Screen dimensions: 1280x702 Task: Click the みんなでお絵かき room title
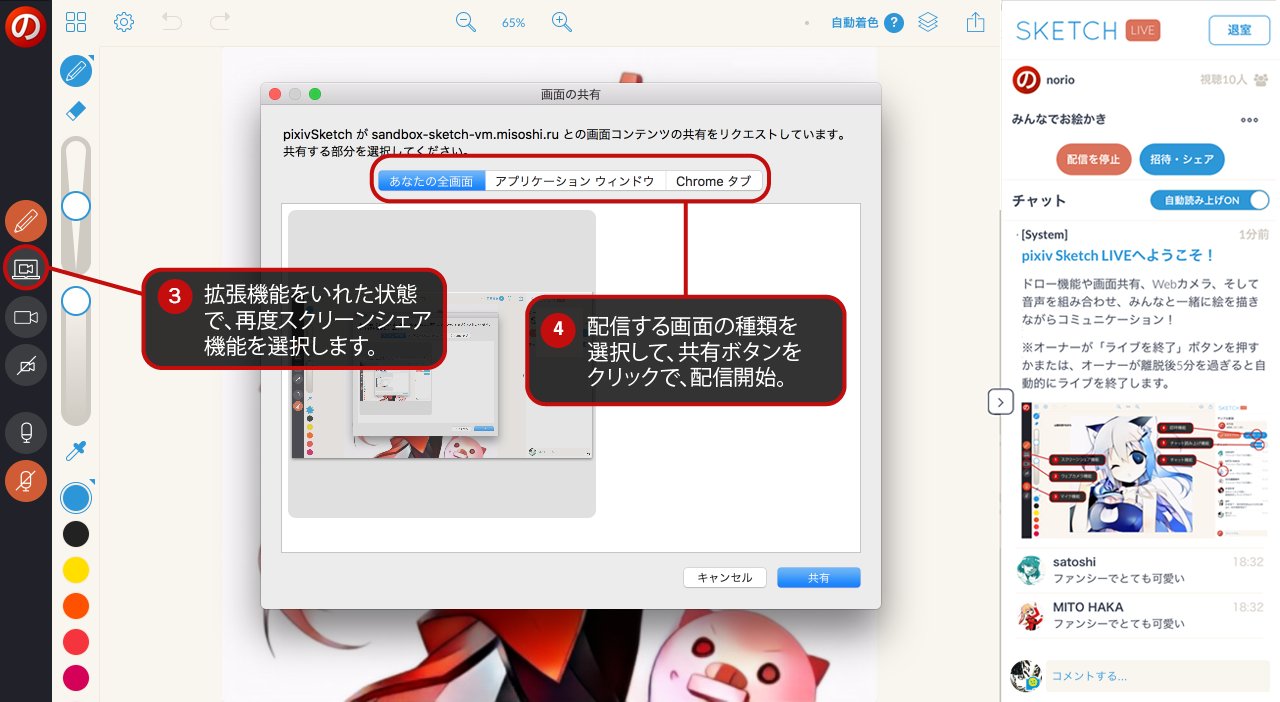coord(1059,119)
